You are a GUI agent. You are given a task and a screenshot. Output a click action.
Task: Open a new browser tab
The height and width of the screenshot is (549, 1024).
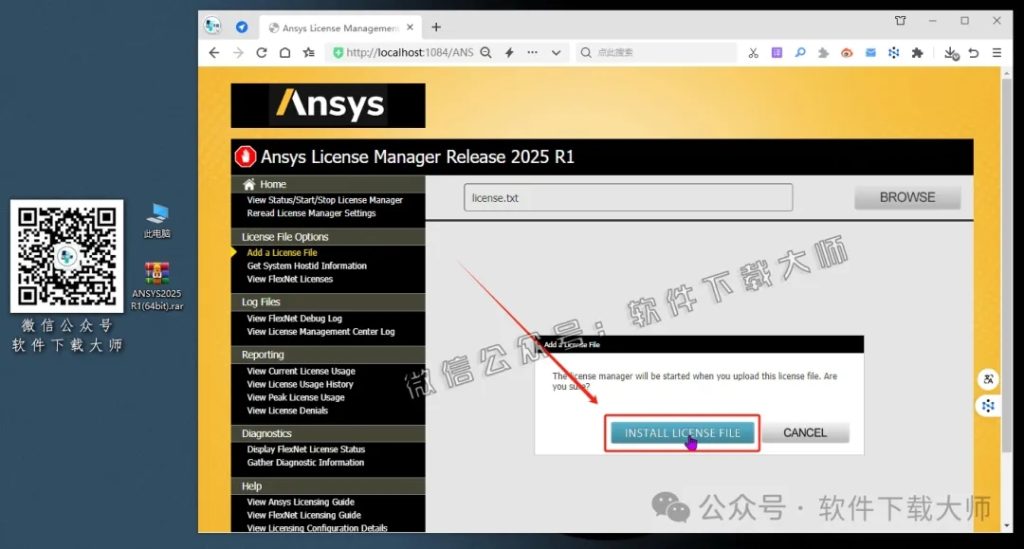click(x=436, y=27)
